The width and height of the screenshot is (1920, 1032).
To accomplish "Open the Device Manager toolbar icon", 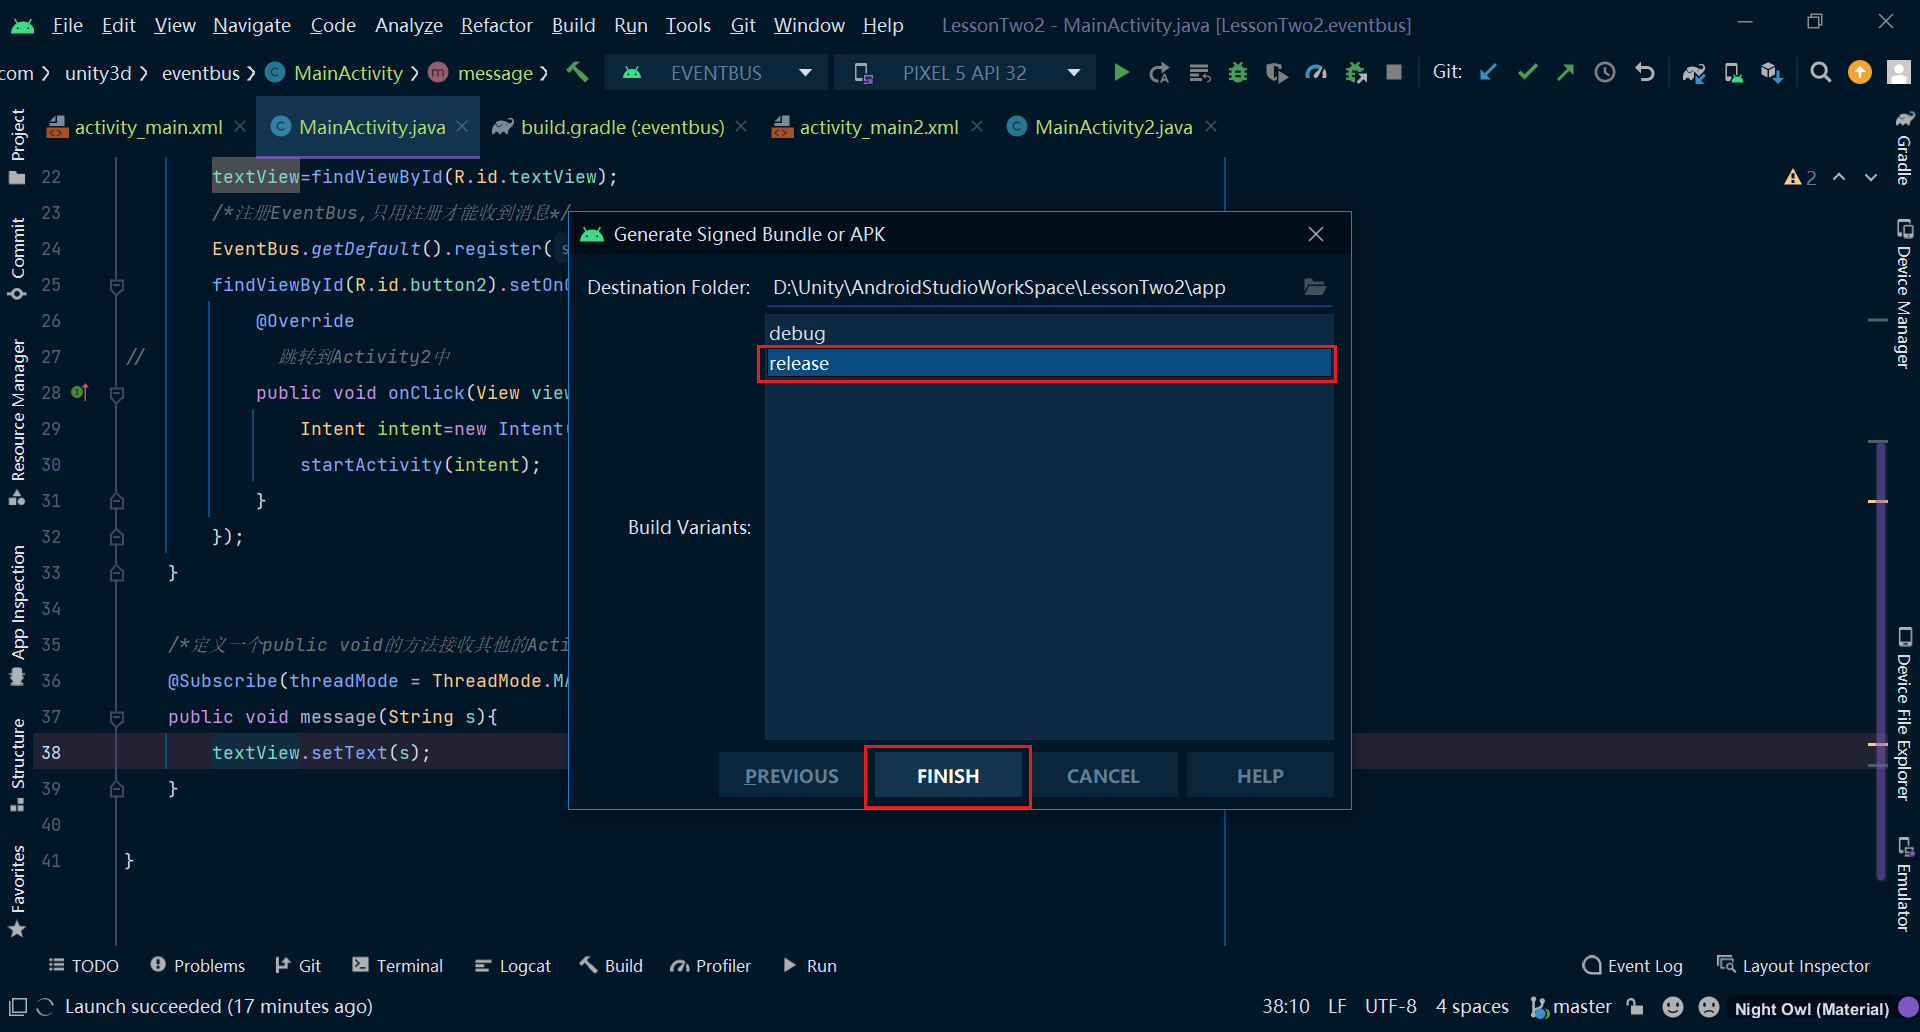I will 1733,72.
